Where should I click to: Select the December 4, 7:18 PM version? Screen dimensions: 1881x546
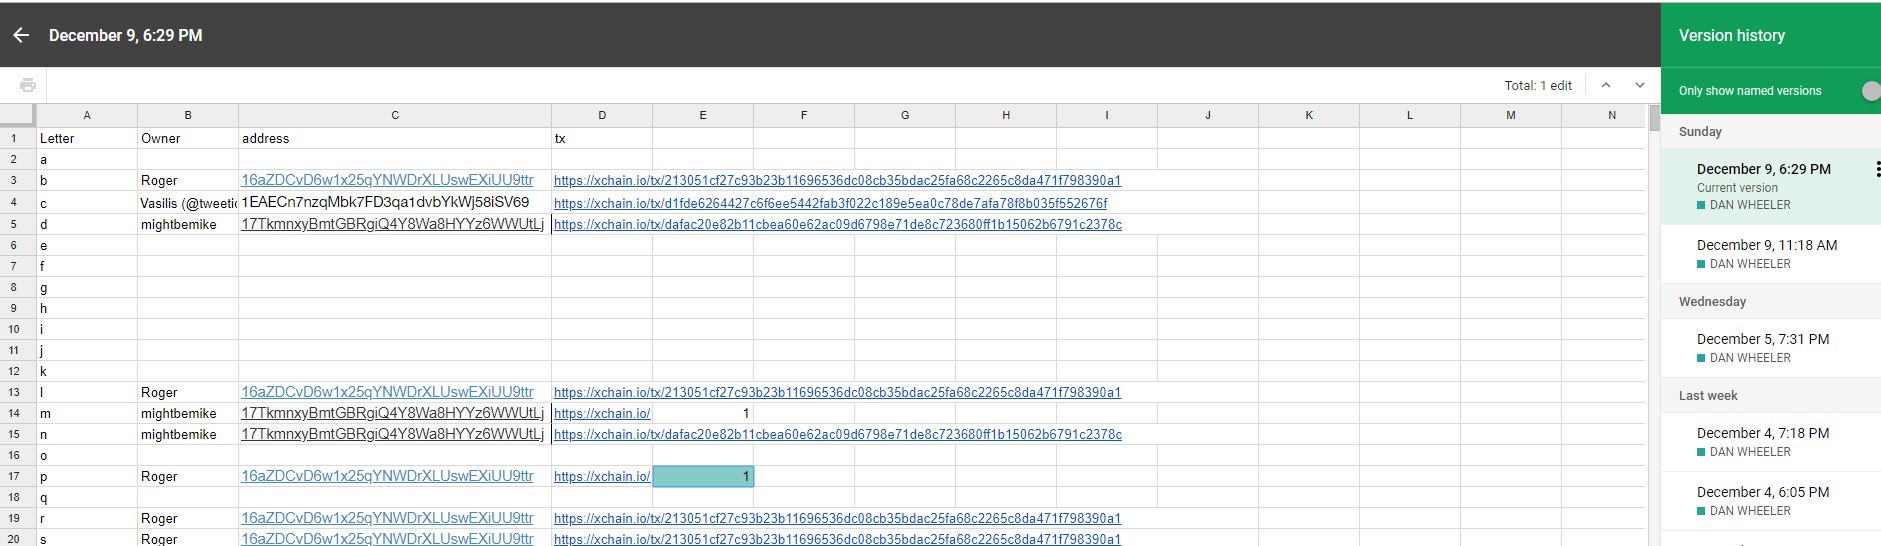click(1771, 442)
